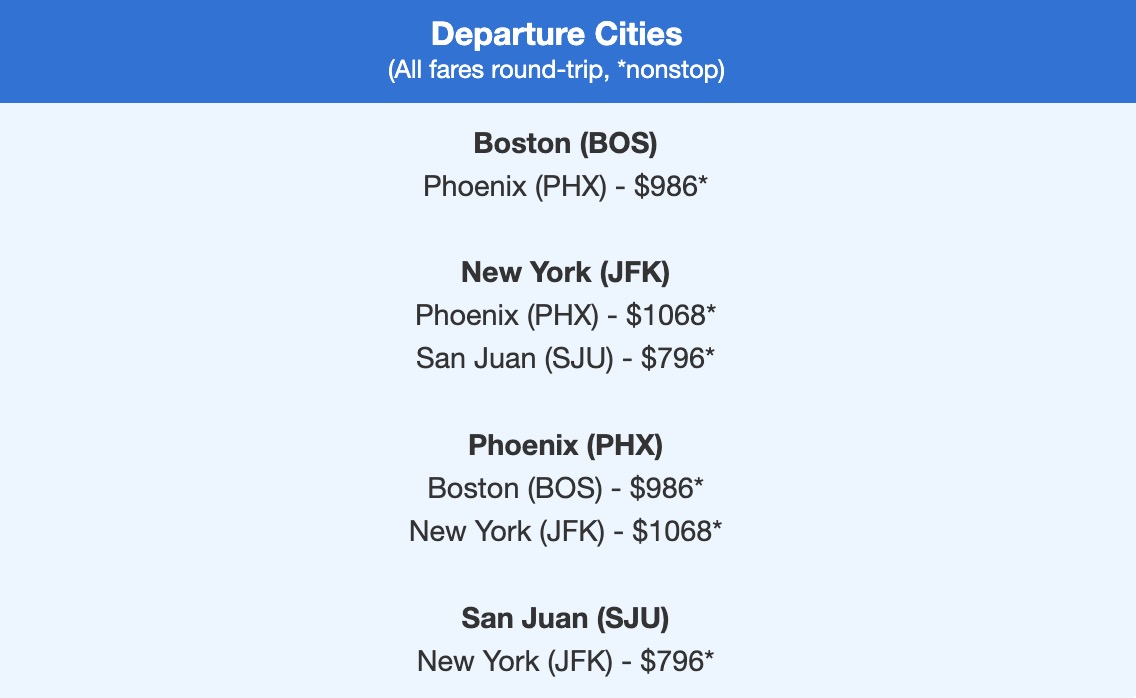
Task: Open New York (JFK) destination under Phoenix
Action: point(507,531)
